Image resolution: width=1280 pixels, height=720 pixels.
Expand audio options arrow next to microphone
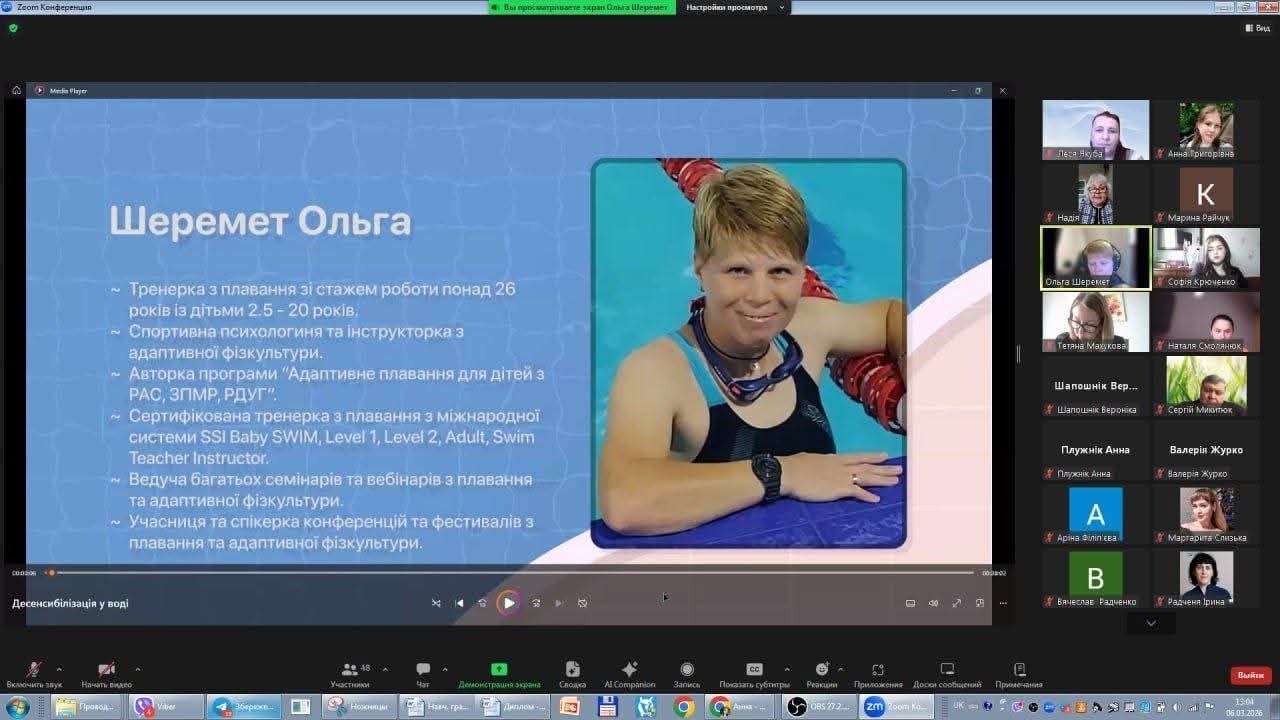[59, 669]
